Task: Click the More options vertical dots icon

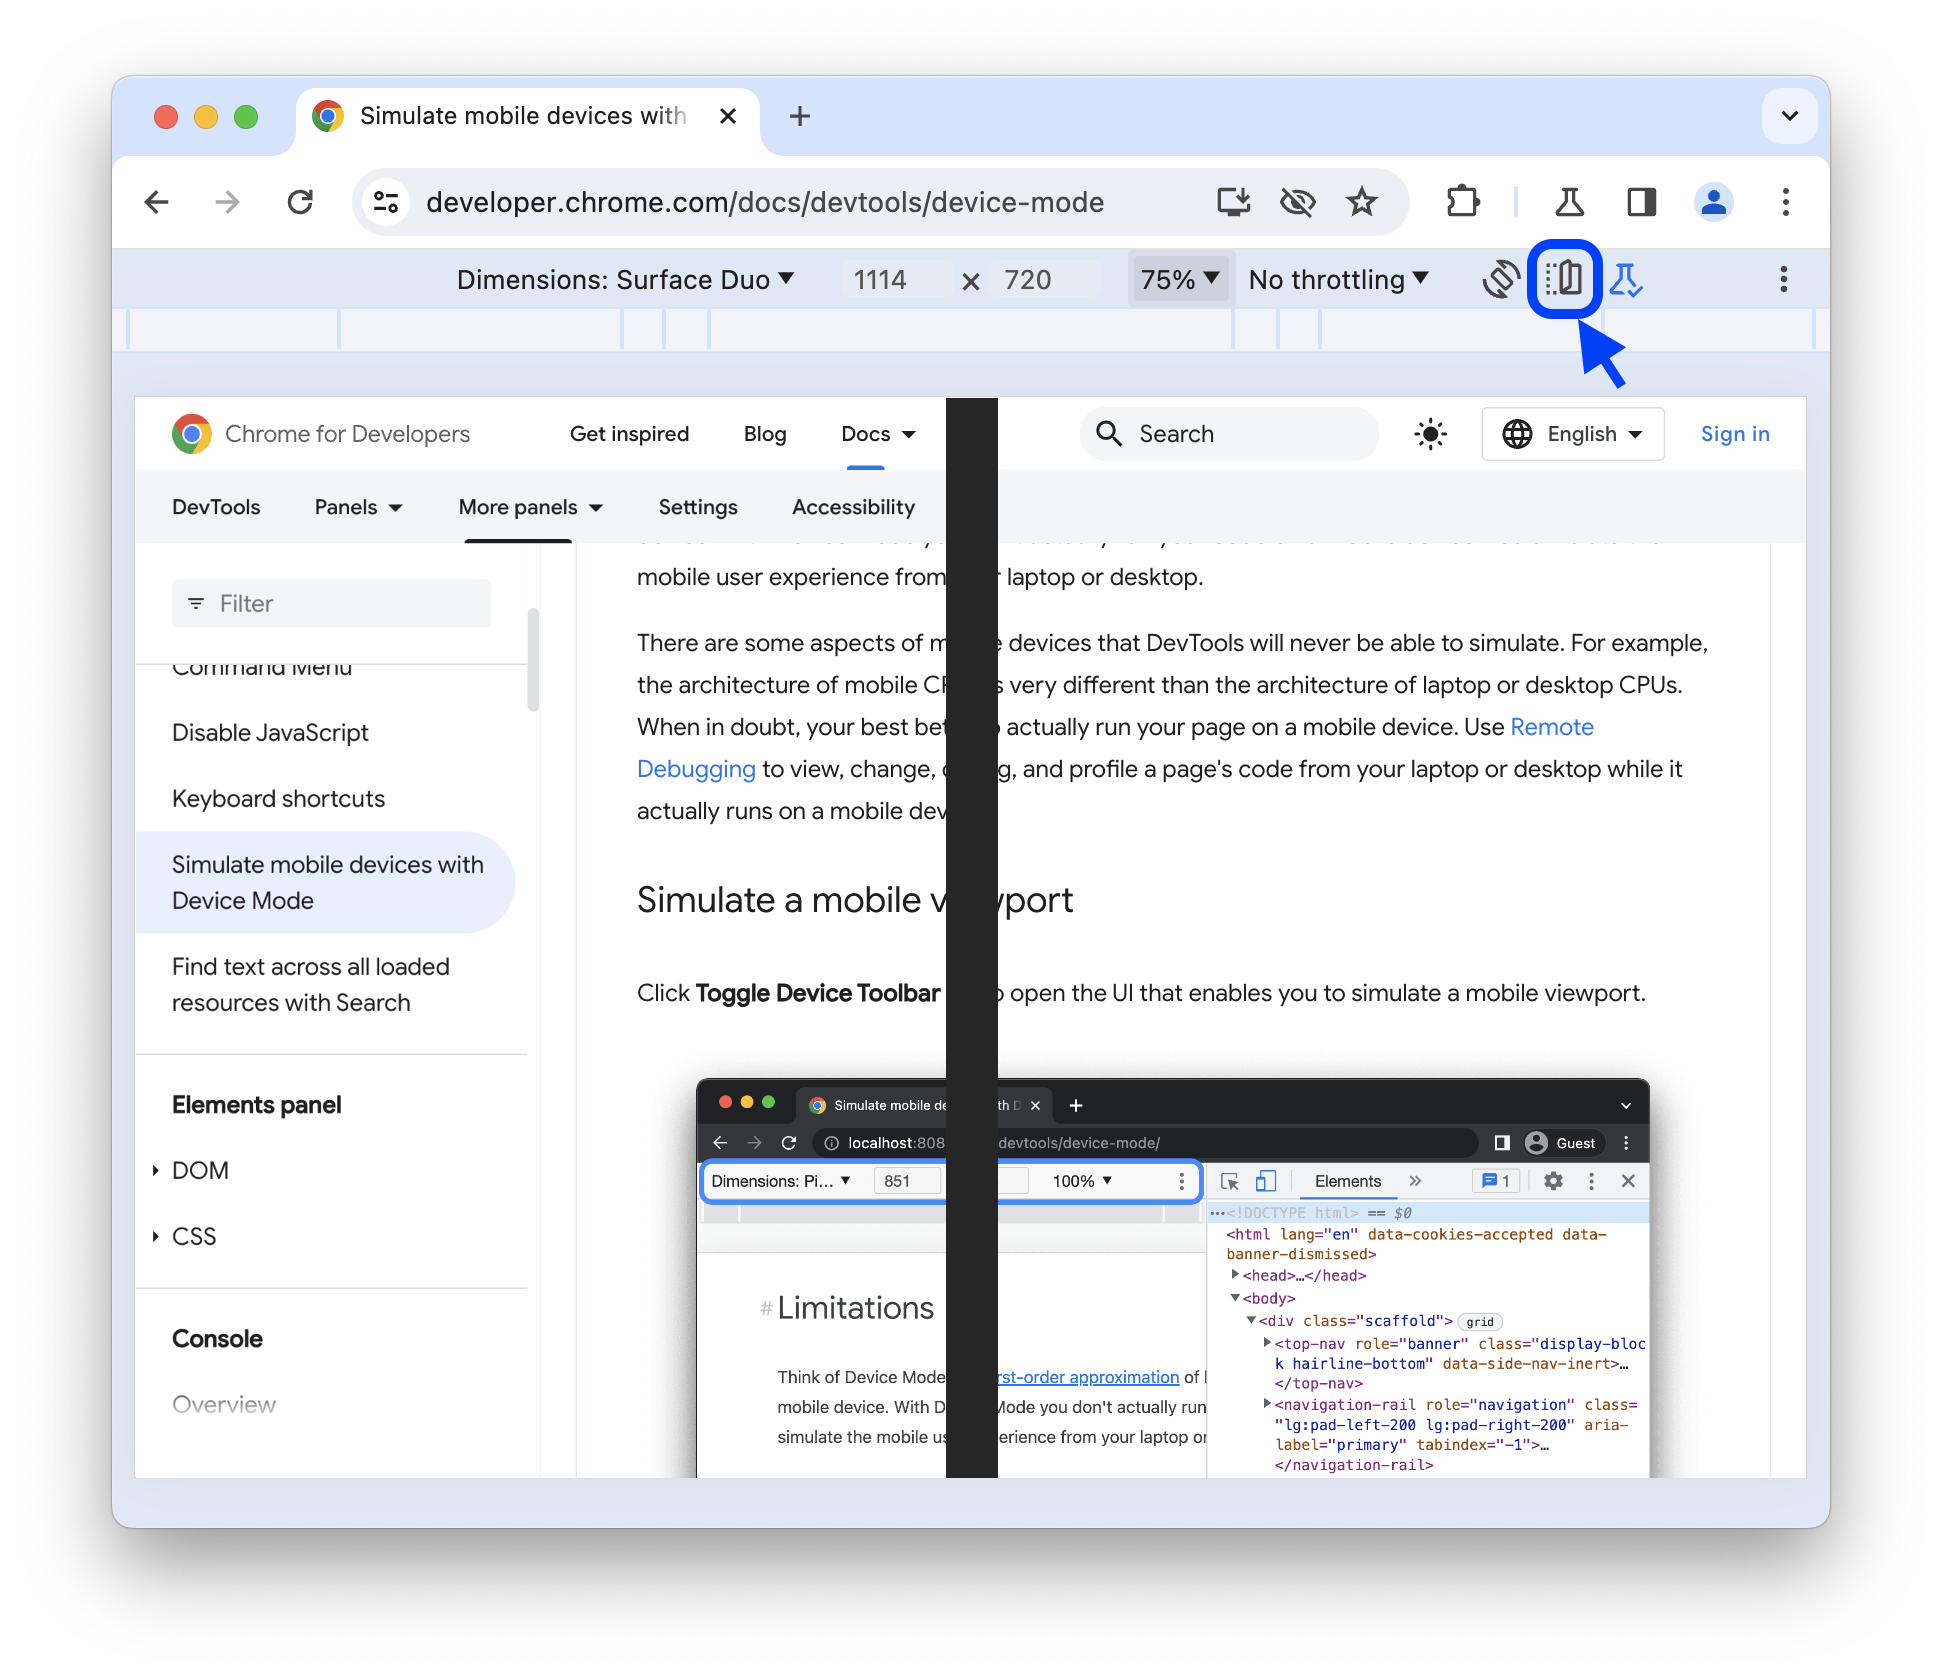Action: click(1782, 281)
